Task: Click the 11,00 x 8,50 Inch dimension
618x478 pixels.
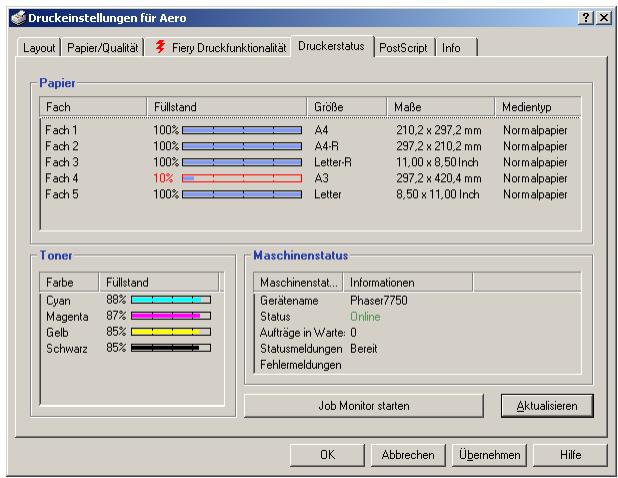Action: (437, 162)
